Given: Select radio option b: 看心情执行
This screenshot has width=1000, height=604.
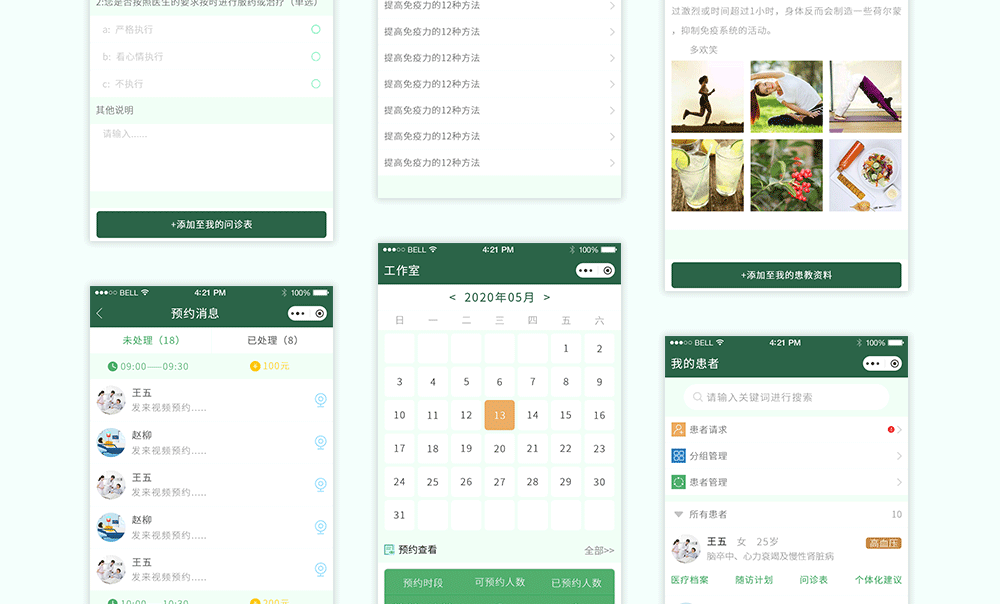Looking at the screenshot, I should [316, 57].
